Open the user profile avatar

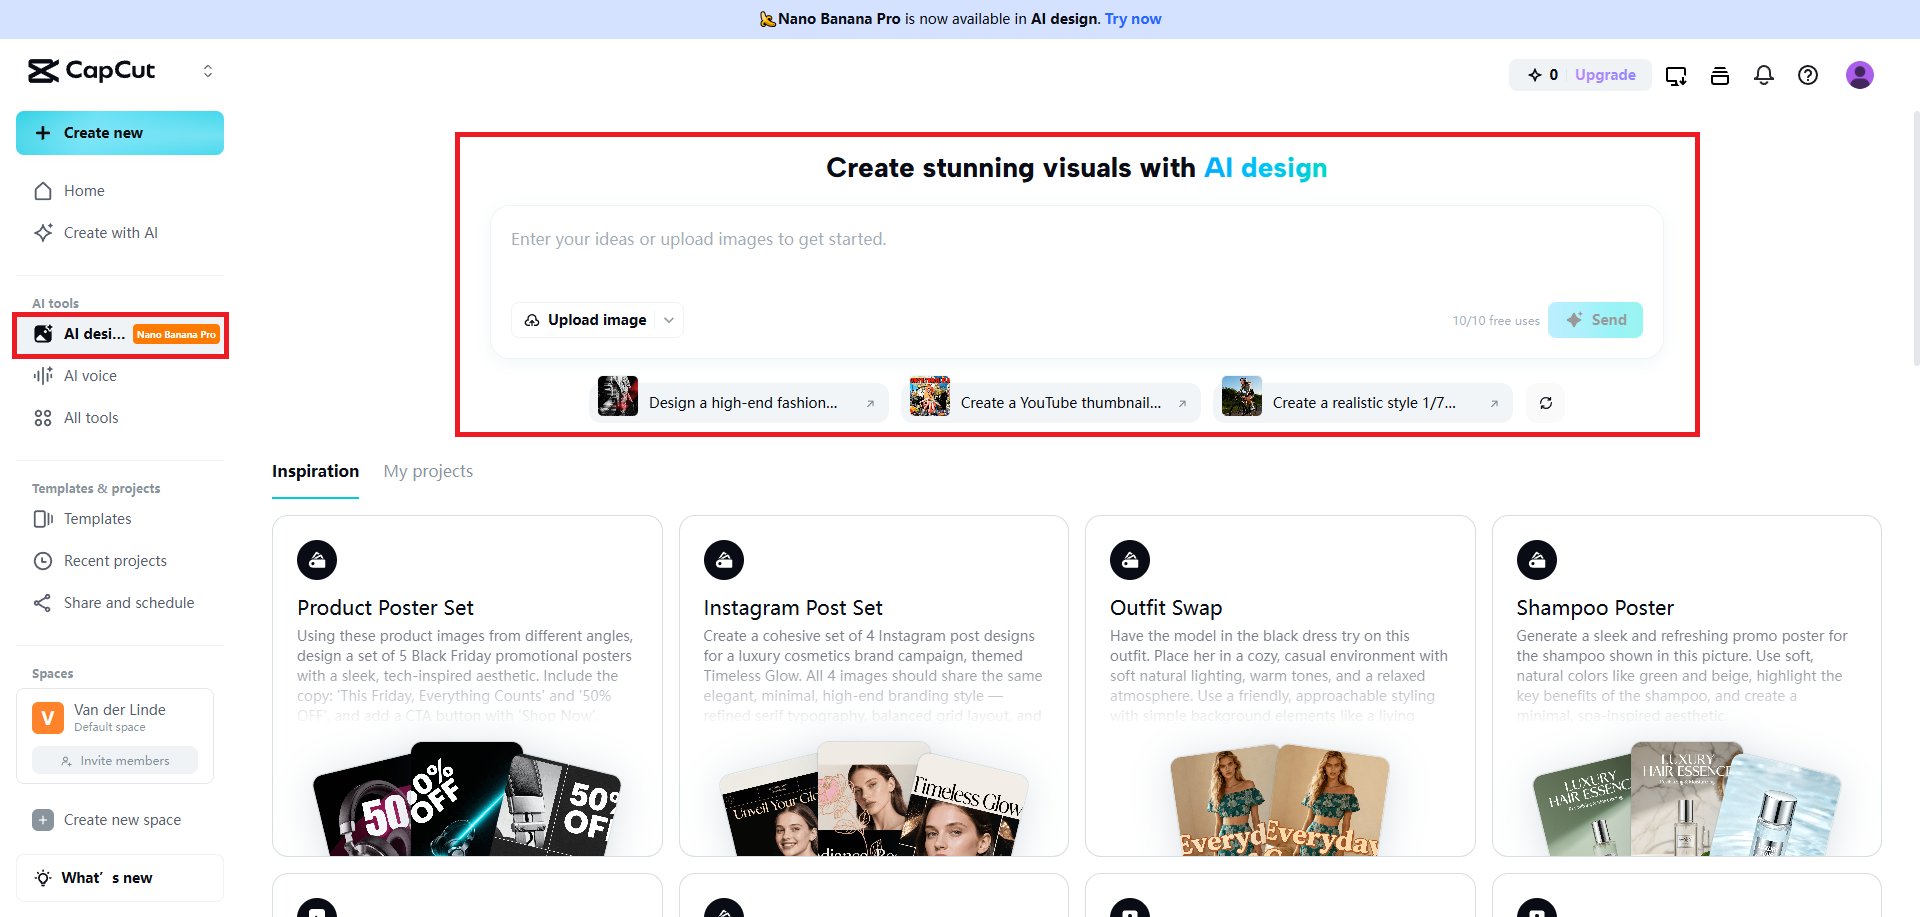pyautogui.click(x=1860, y=74)
